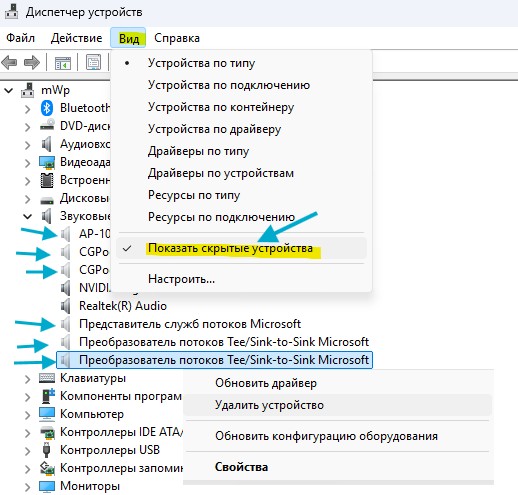Click the Мониторы display icon
518x495 pixels.
47,486
